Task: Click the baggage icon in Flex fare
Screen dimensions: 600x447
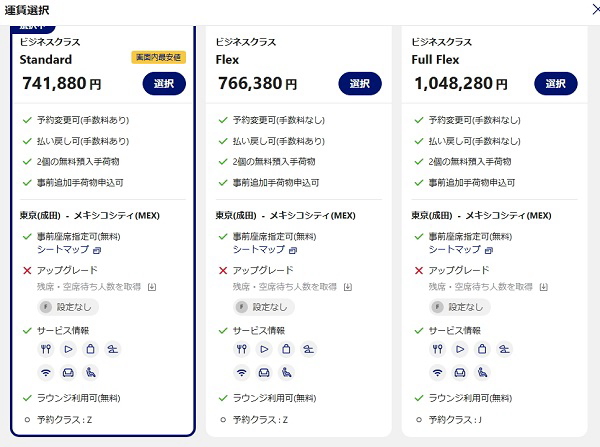Action: (284, 349)
